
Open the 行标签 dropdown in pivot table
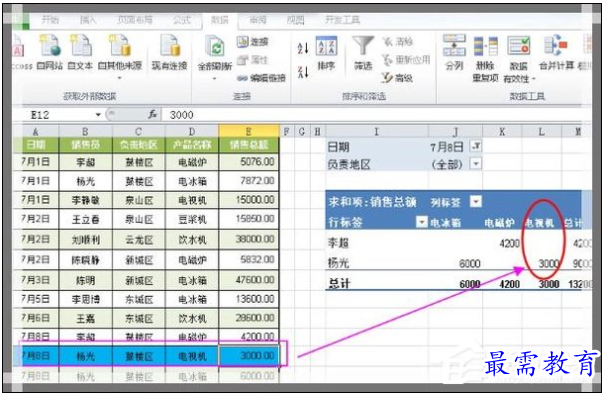coord(422,222)
